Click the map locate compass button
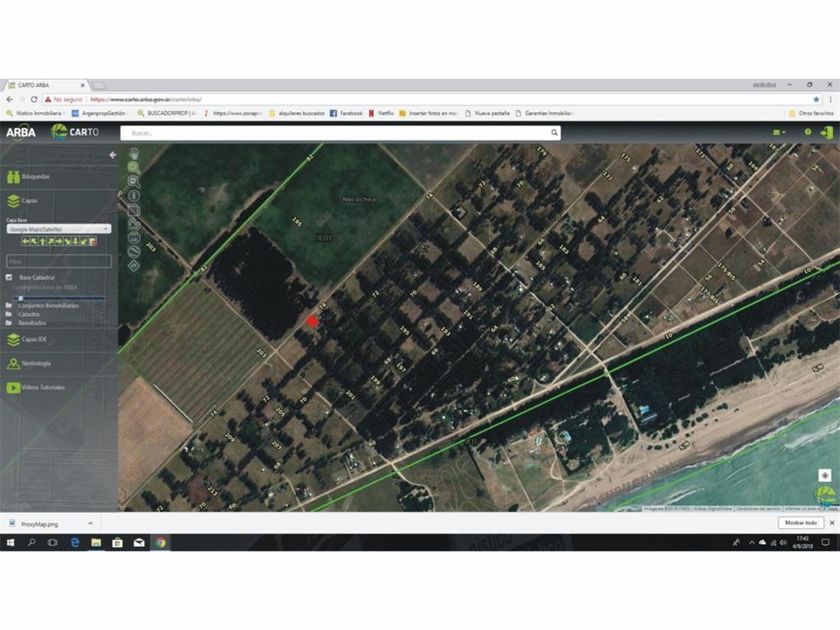Image resolution: width=840 pixels, height=630 pixels. click(825, 475)
